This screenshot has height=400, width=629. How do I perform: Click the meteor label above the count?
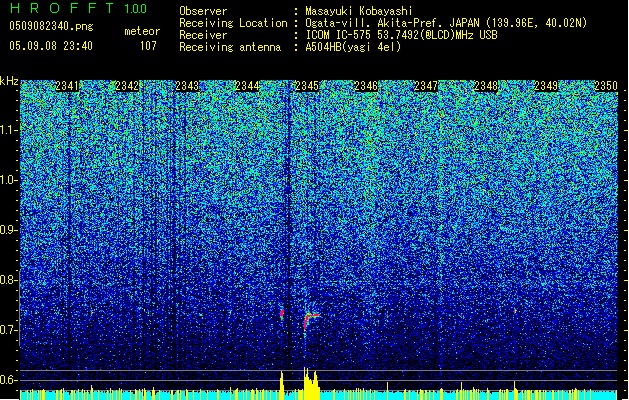coord(142,31)
